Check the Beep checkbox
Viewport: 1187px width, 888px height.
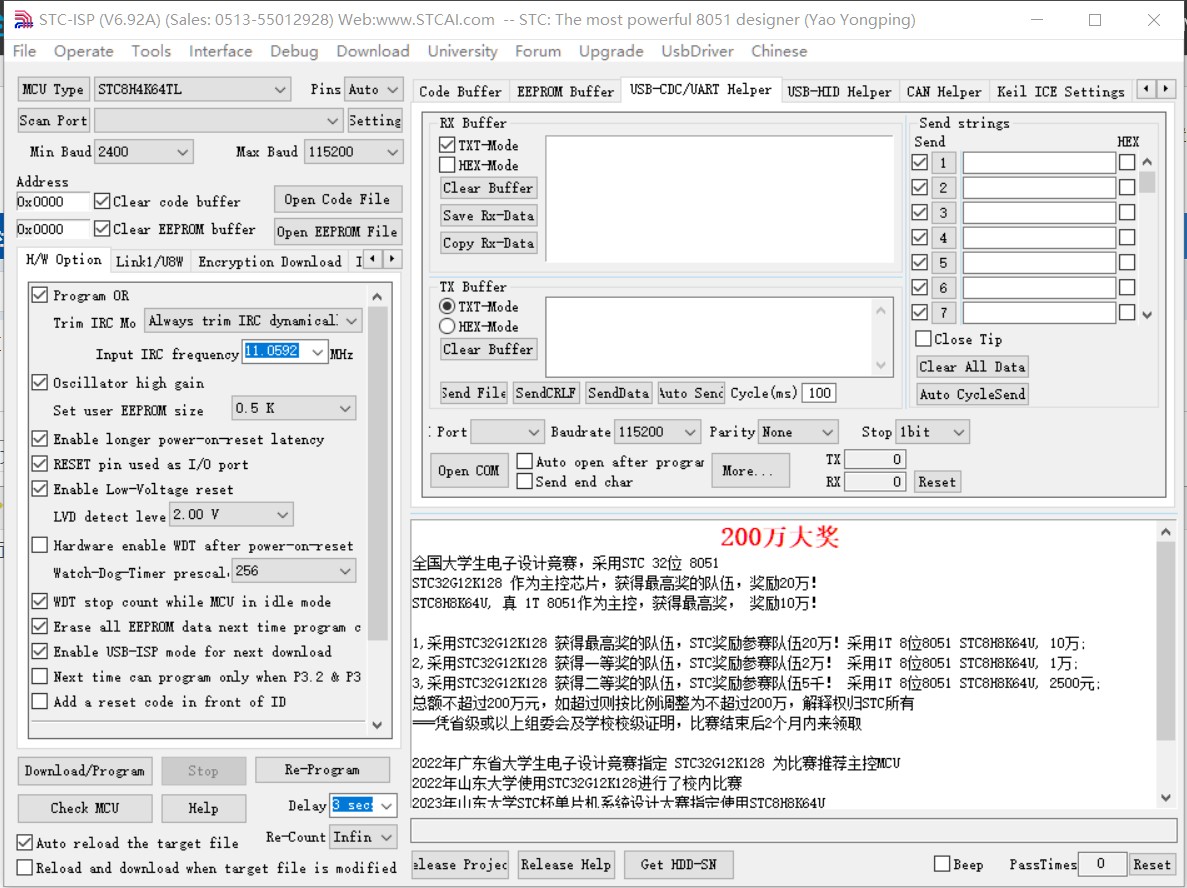[x=942, y=864]
